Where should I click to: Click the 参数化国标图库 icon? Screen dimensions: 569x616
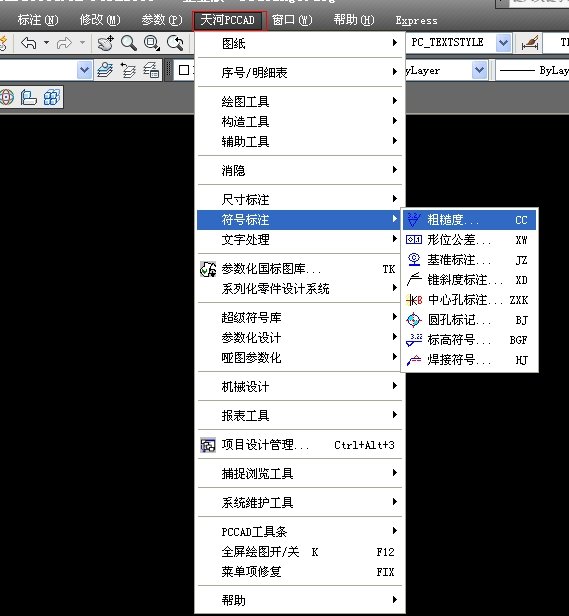(208, 269)
